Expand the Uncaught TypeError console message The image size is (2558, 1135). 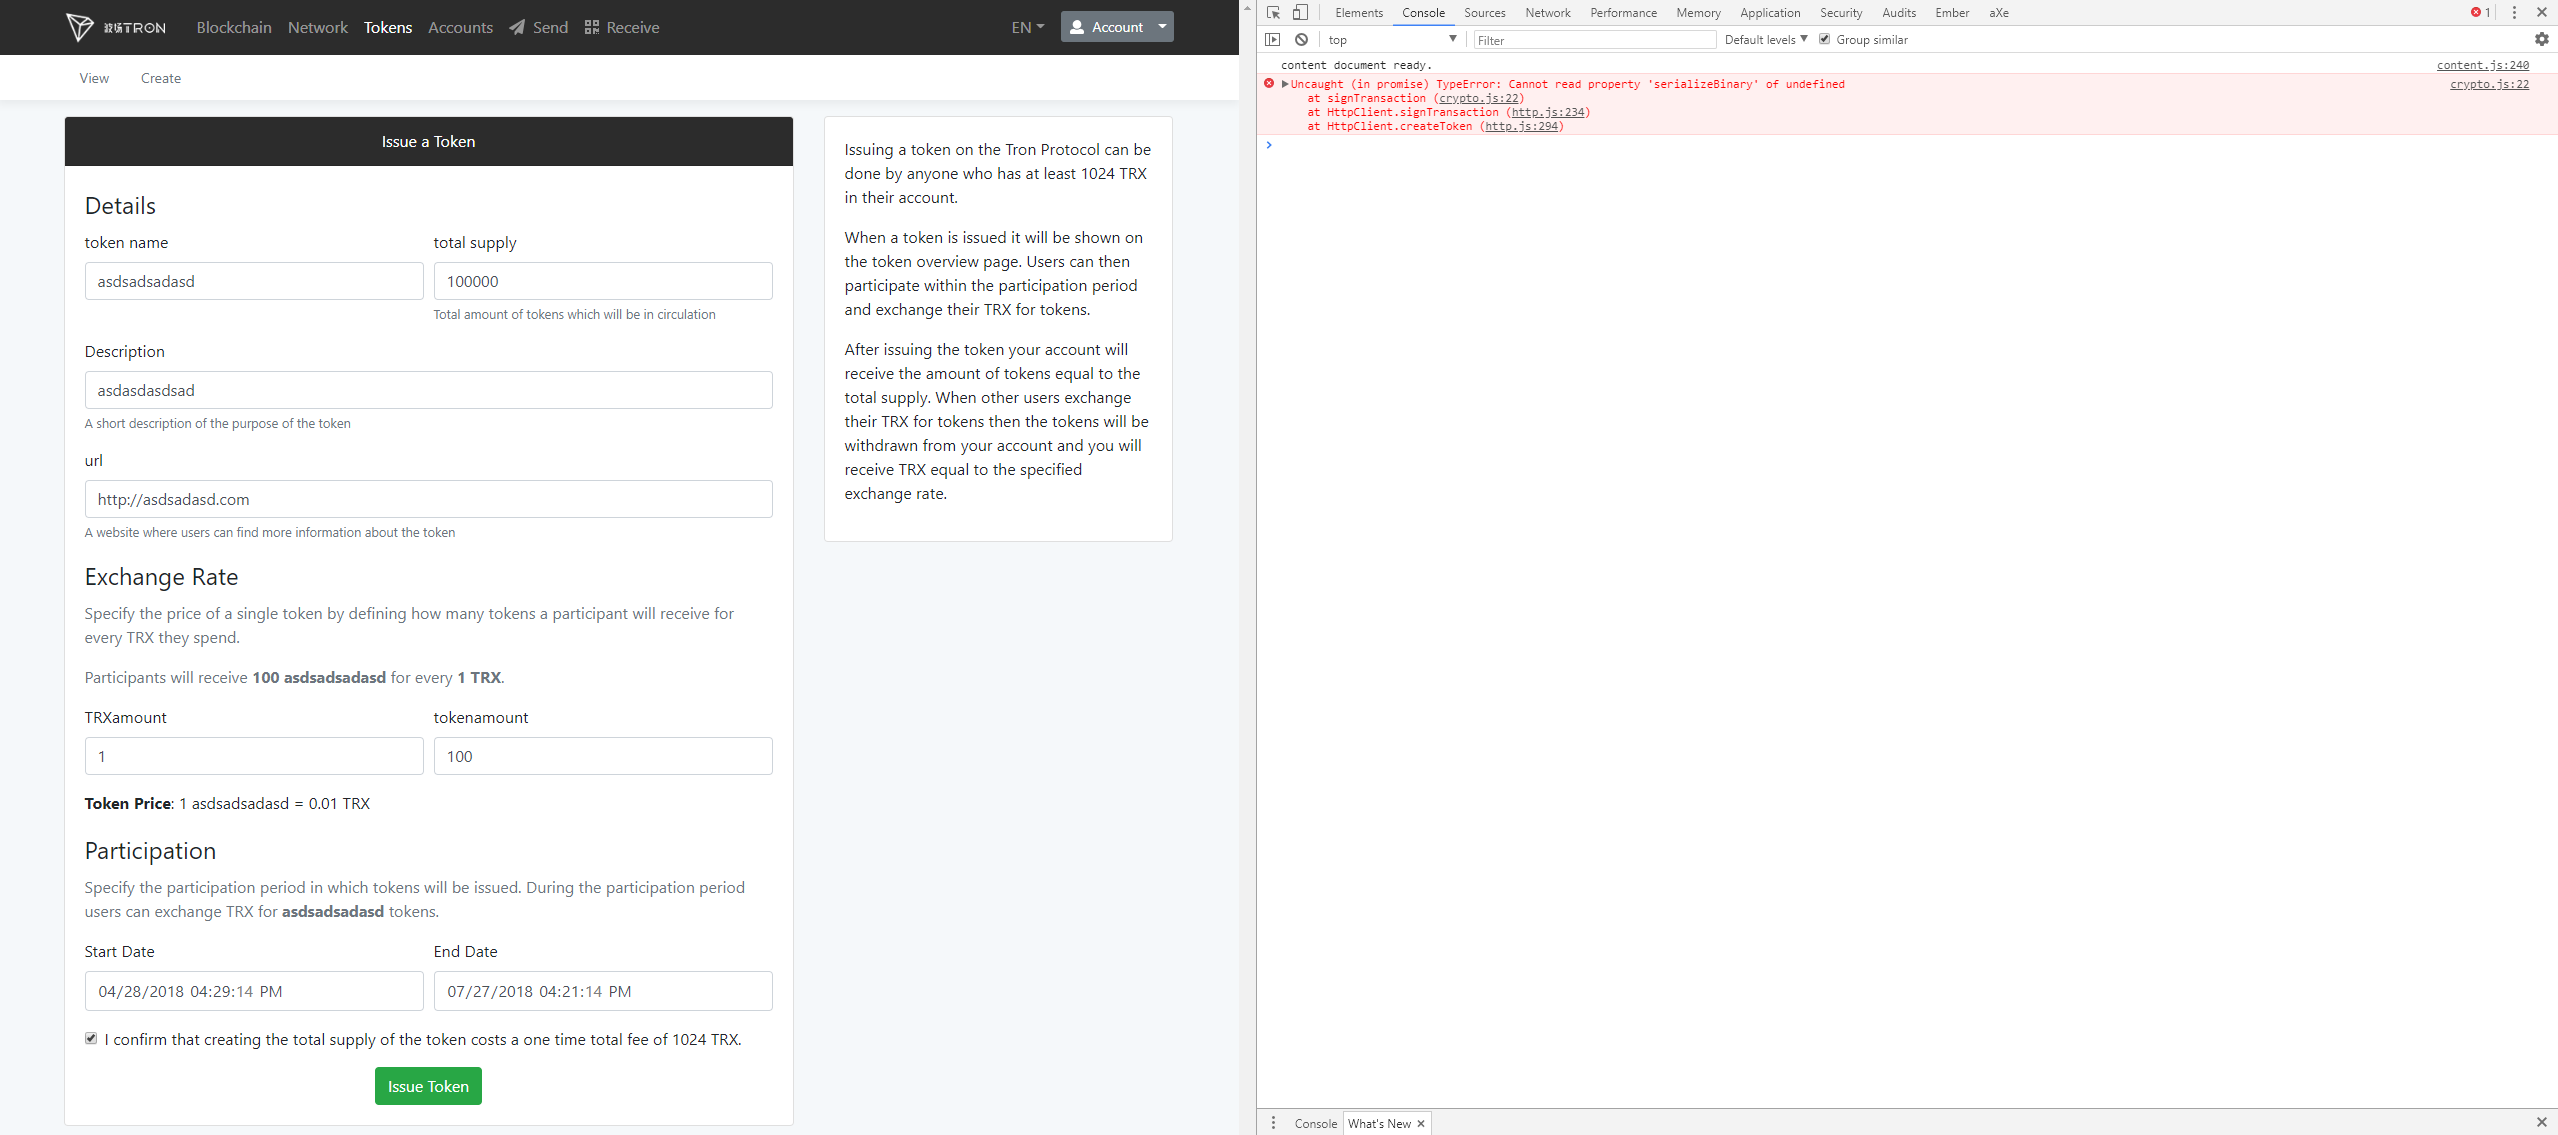point(1283,84)
